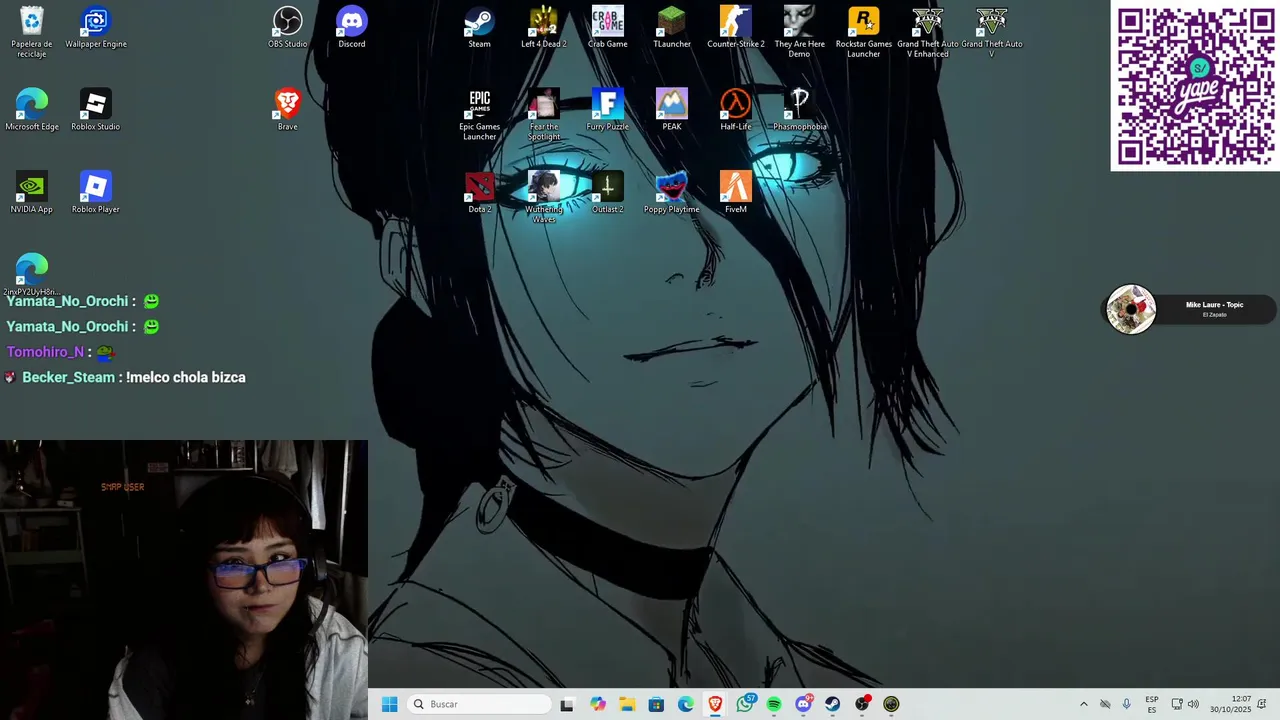
Task: Open Microsoft Store on the taskbar
Action: (656, 704)
